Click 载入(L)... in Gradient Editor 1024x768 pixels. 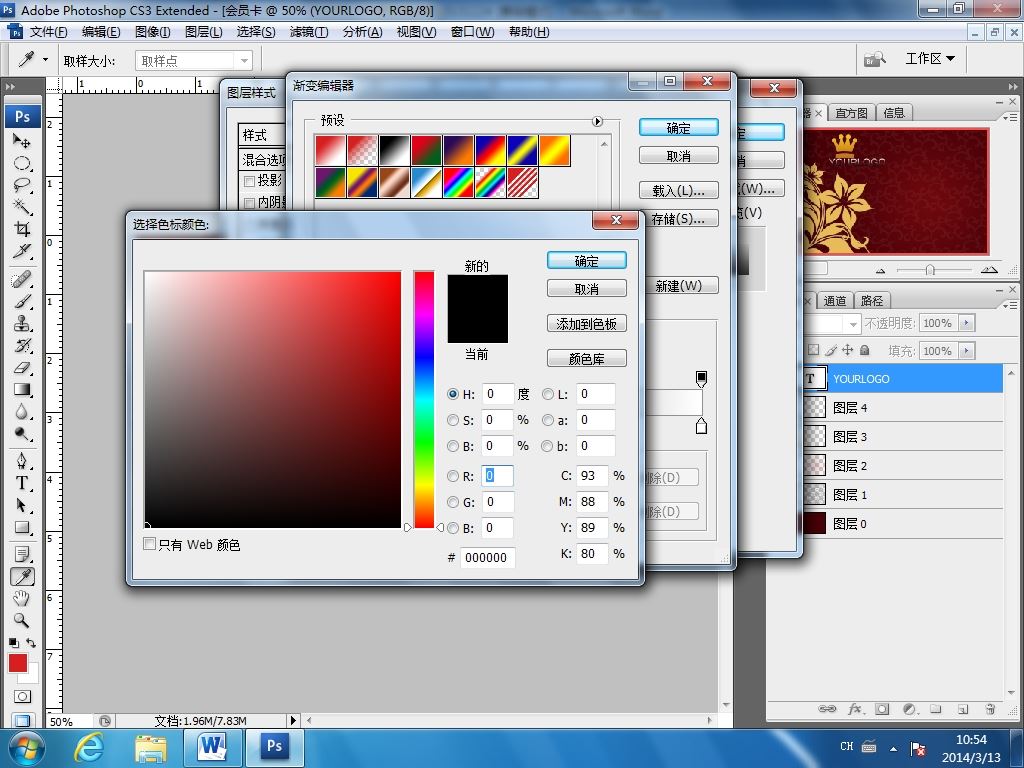679,191
